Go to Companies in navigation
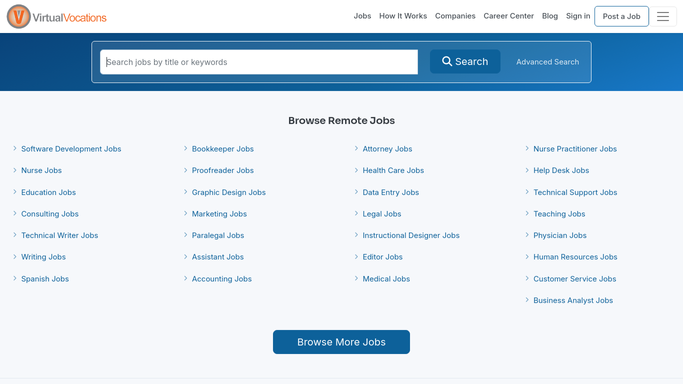The height and width of the screenshot is (384, 683). (x=455, y=16)
